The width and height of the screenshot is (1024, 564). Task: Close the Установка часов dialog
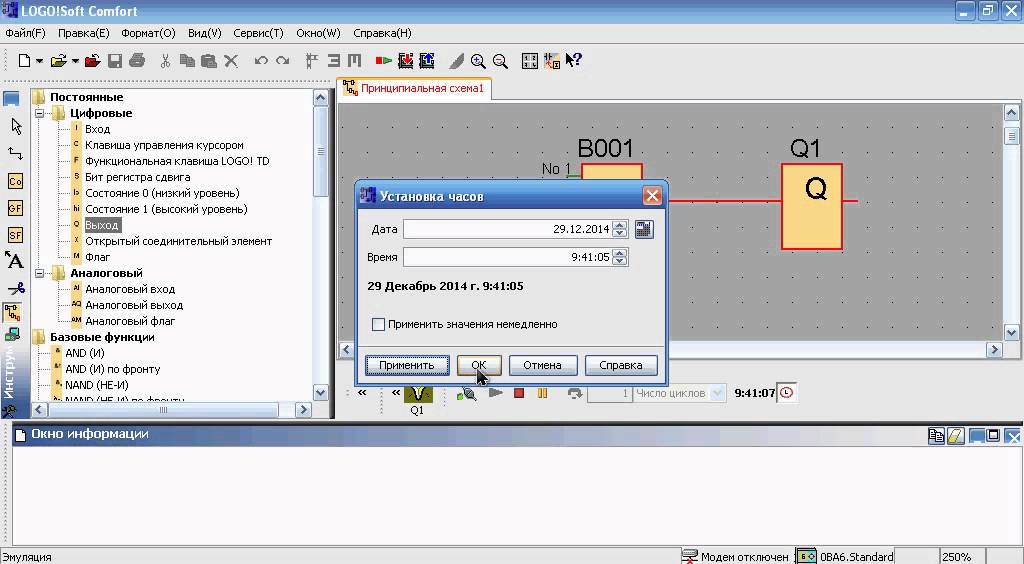pos(652,196)
